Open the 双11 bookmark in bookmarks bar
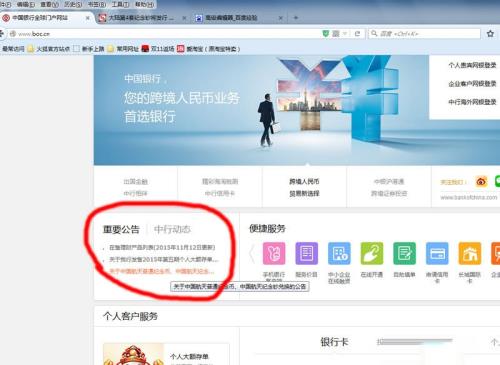 [x=158, y=49]
